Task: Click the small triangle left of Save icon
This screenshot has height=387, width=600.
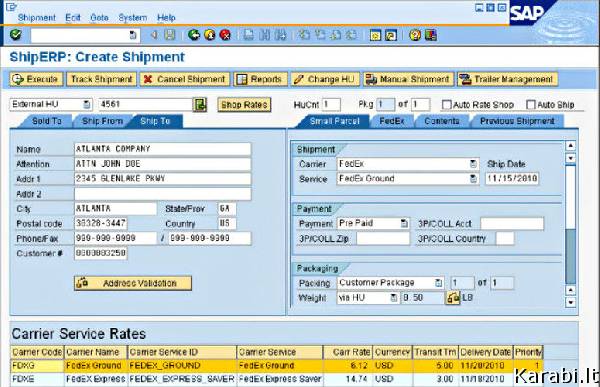Action: (153, 35)
